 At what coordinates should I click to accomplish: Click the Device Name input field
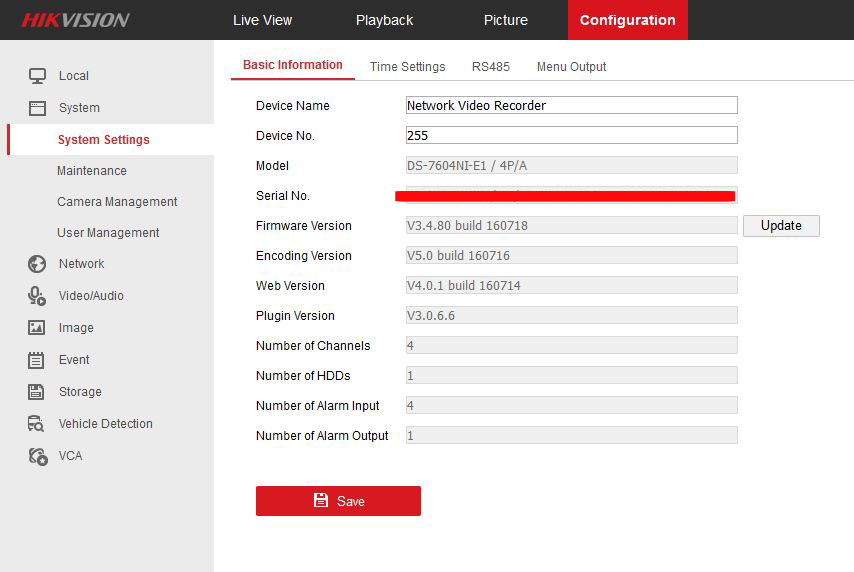tap(571, 105)
